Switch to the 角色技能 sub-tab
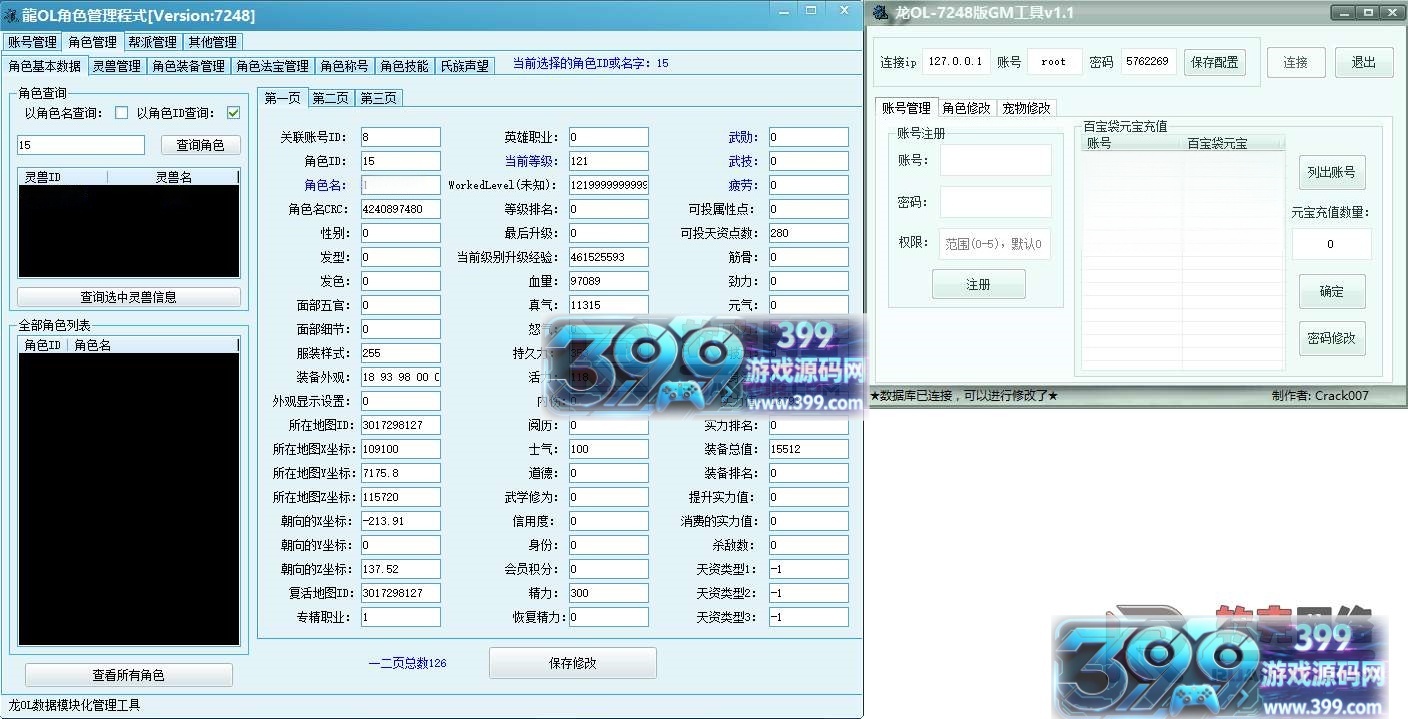The height and width of the screenshot is (719, 1408). 404,66
